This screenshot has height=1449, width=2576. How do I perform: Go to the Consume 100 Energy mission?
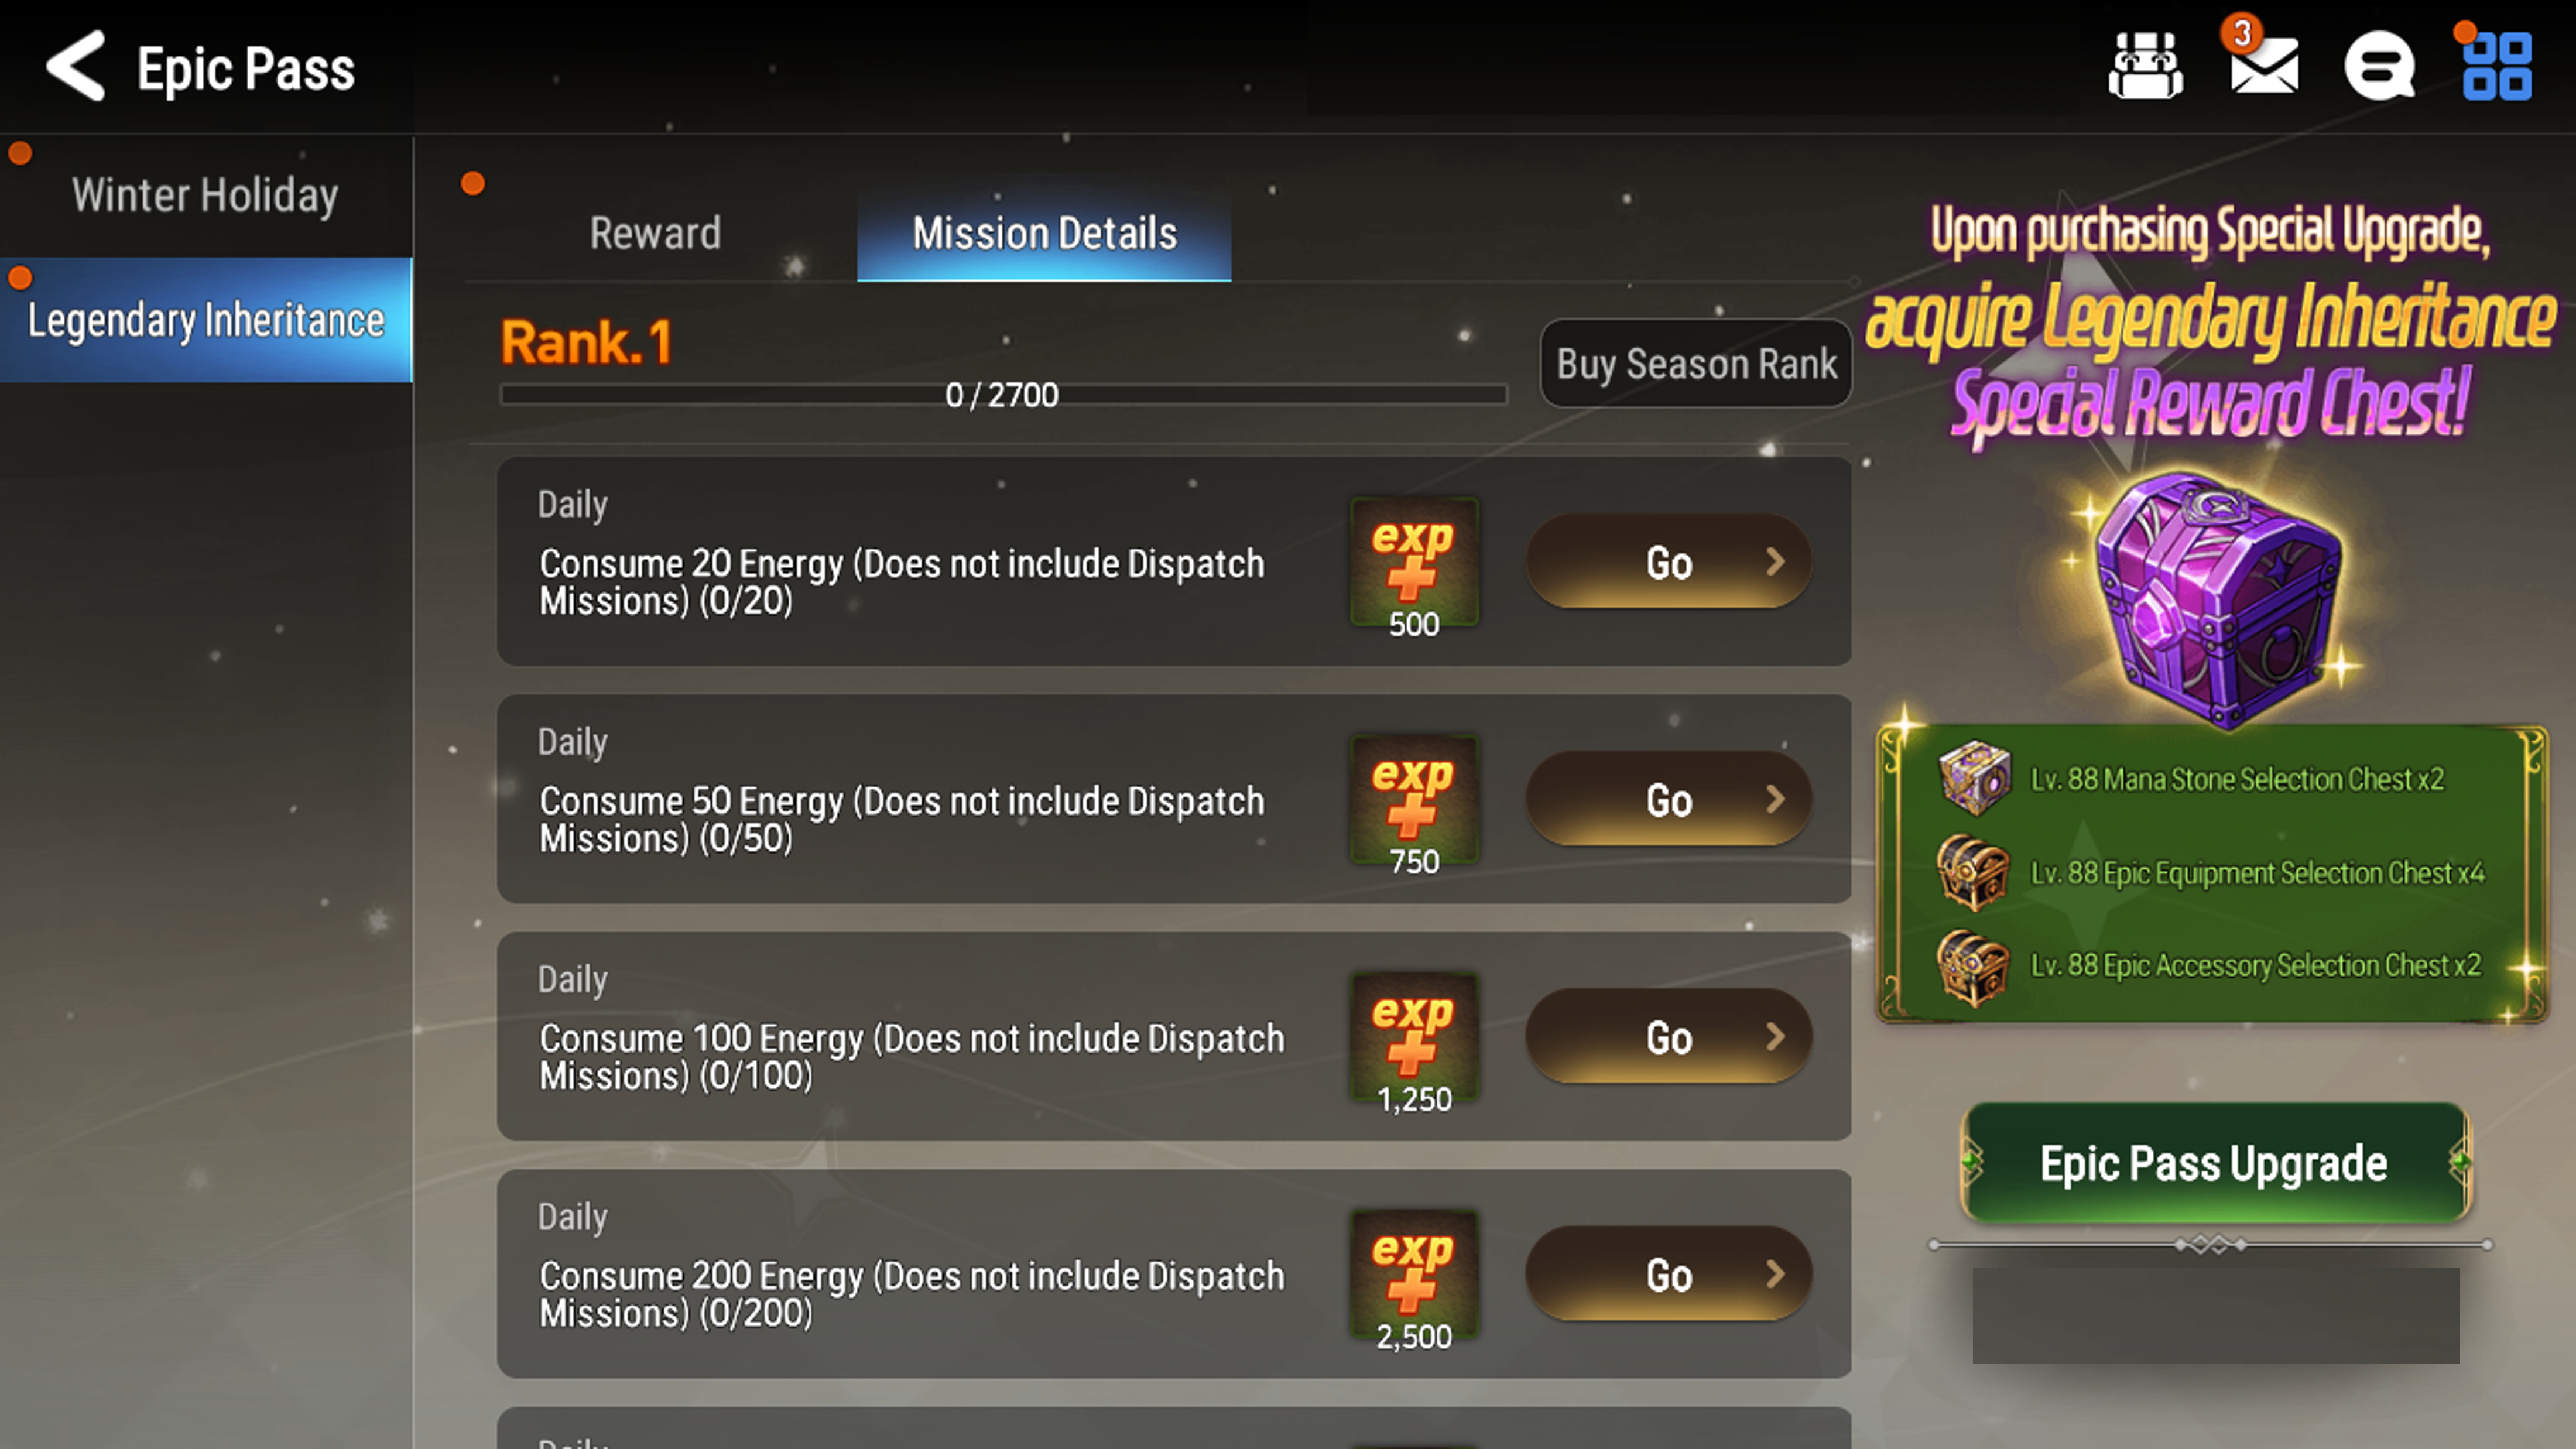tap(1668, 1037)
